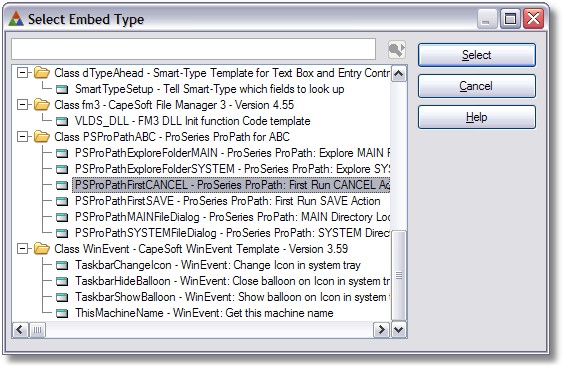564x369 pixels.
Task: Click template icon beside PSProPathExploreFolderSYSTEM
Action: click(62, 169)
